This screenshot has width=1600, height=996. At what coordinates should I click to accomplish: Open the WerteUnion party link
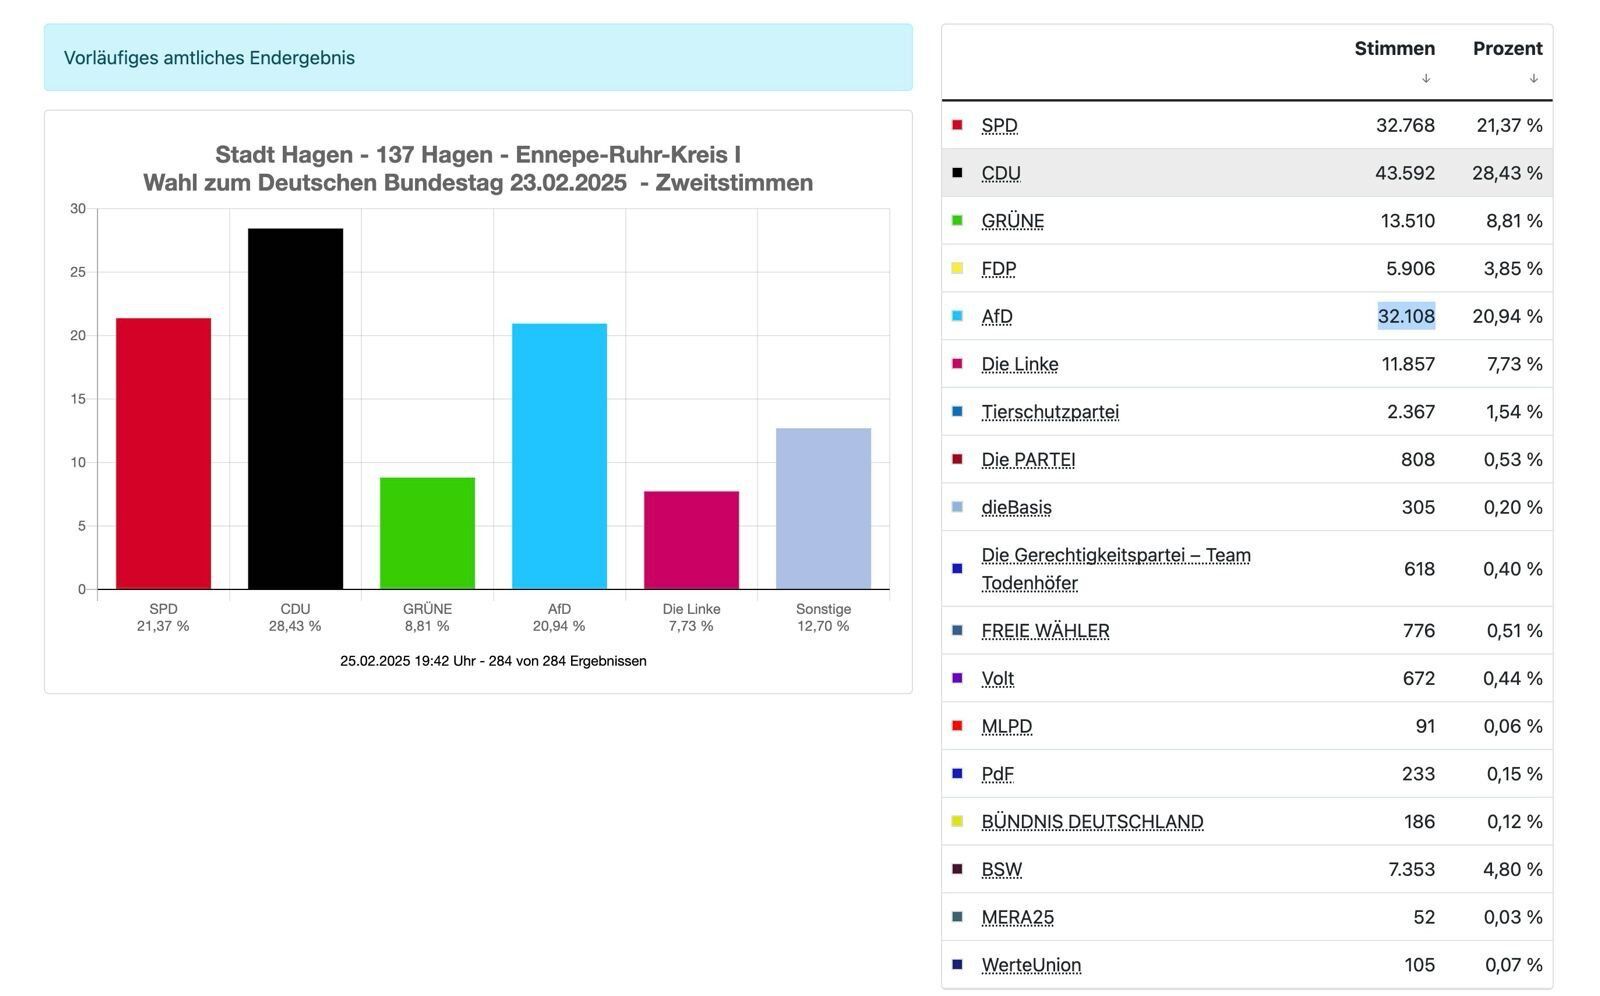click(x=1031, y=966)
